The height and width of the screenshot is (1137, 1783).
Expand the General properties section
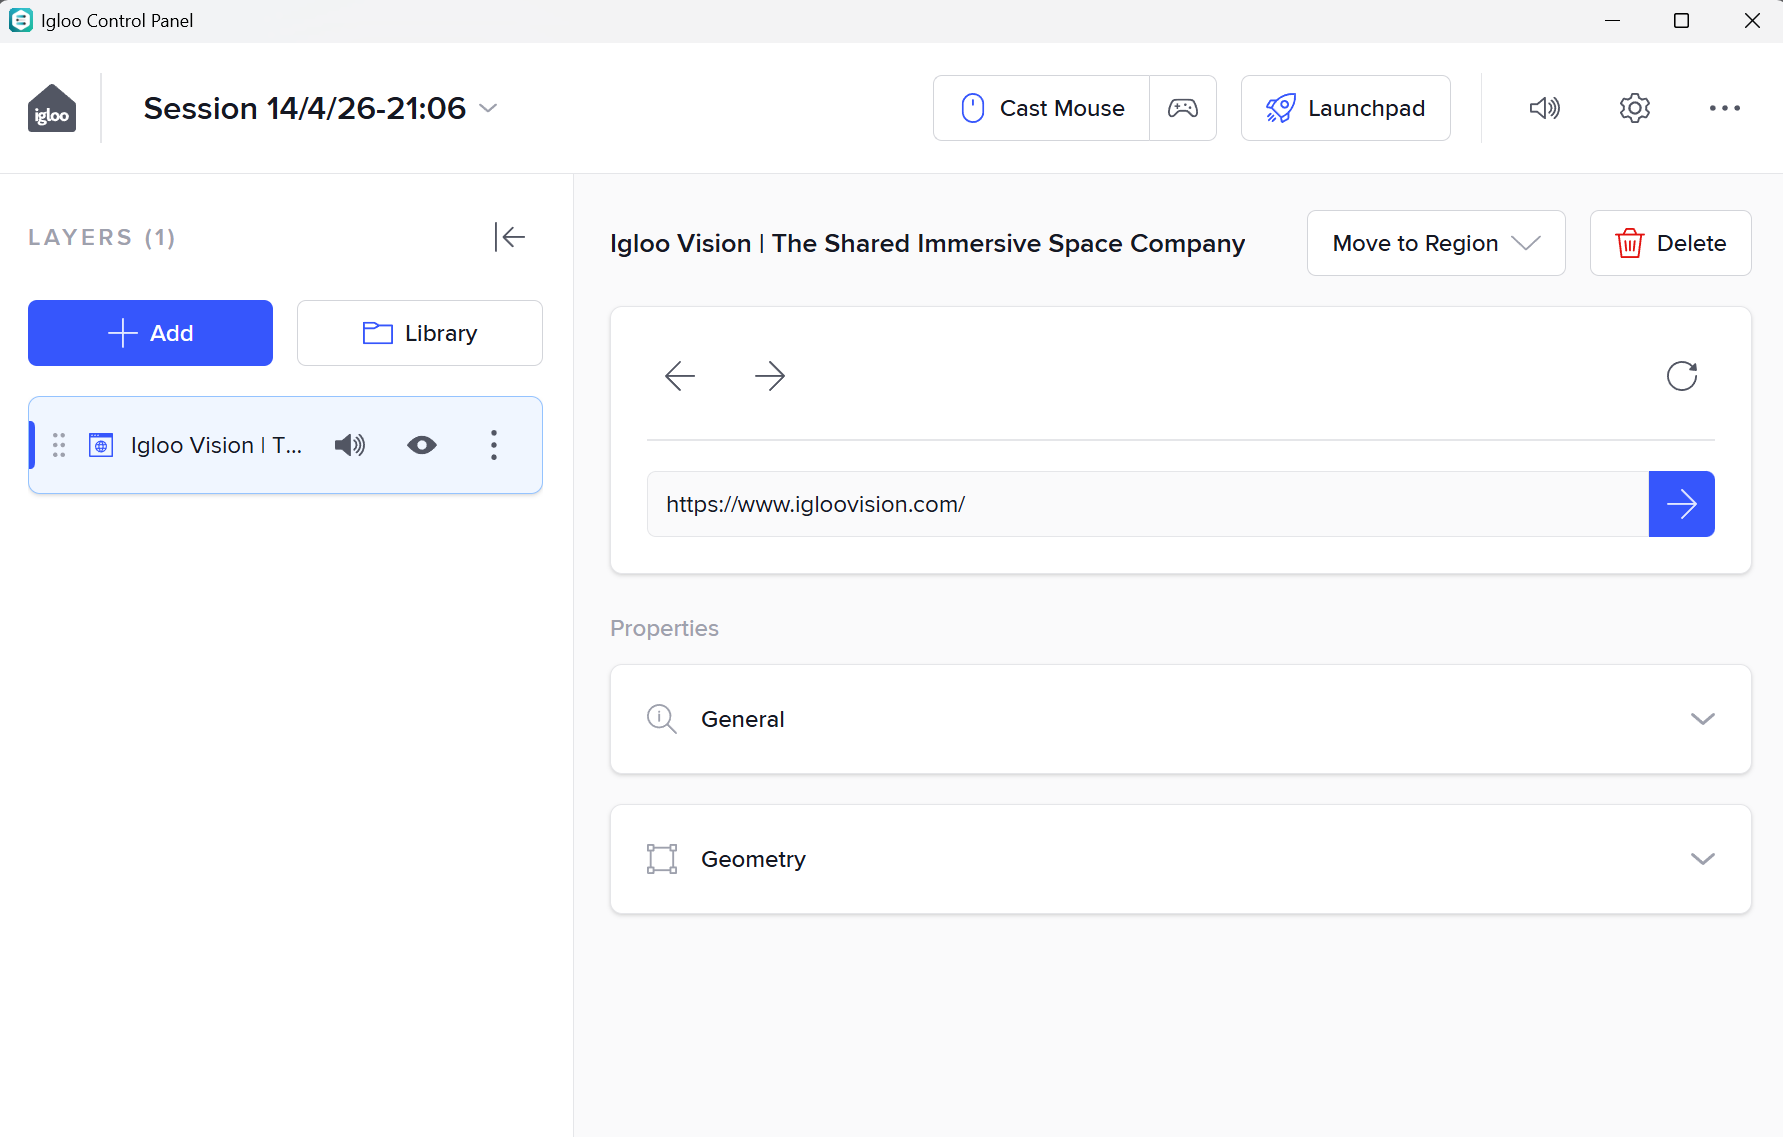pyautogui.click(x=1180, y=719)
